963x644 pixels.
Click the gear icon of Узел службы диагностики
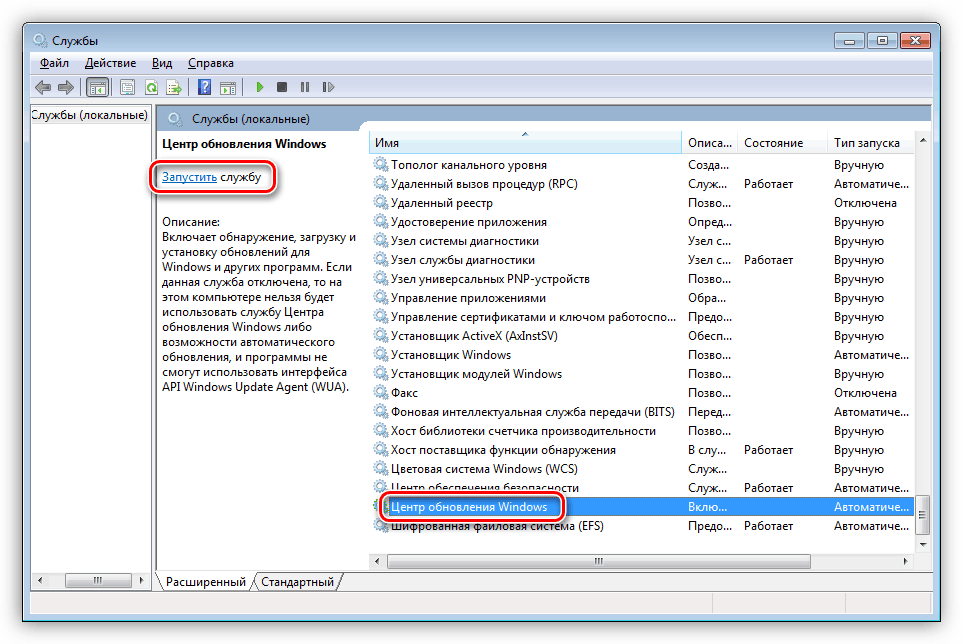click(381, 260)
